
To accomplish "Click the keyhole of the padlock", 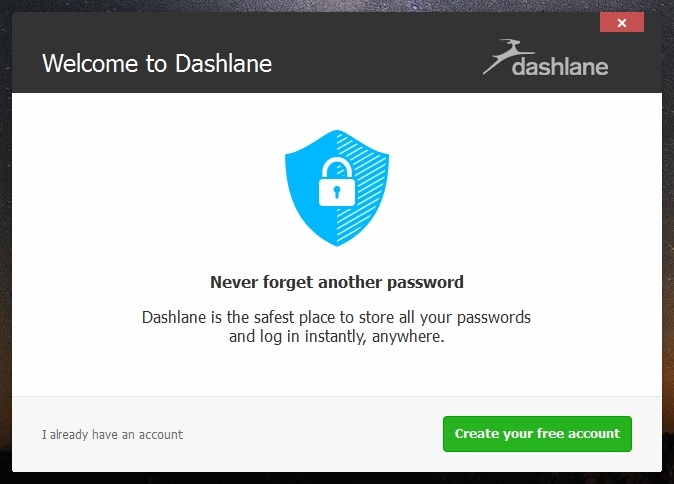I will tap(337, 192).
